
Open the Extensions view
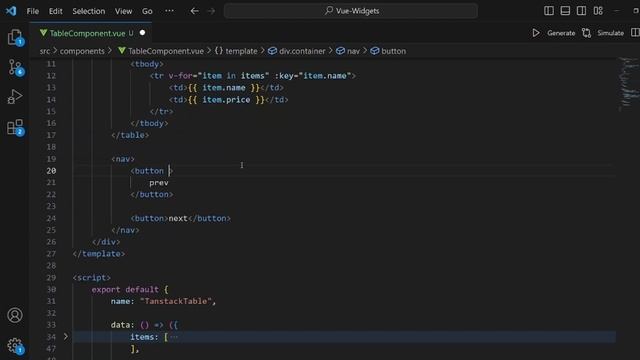[x=15, y=127]
